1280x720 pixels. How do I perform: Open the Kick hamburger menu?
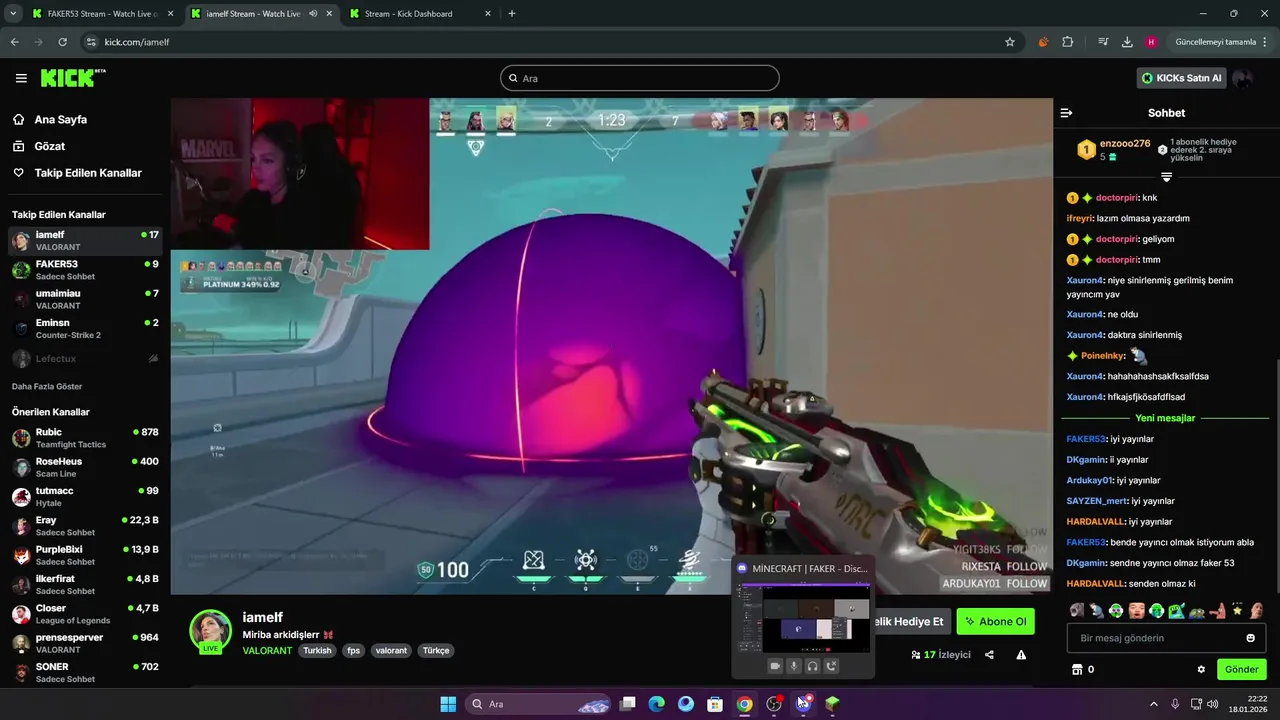[x=21, y=78]
